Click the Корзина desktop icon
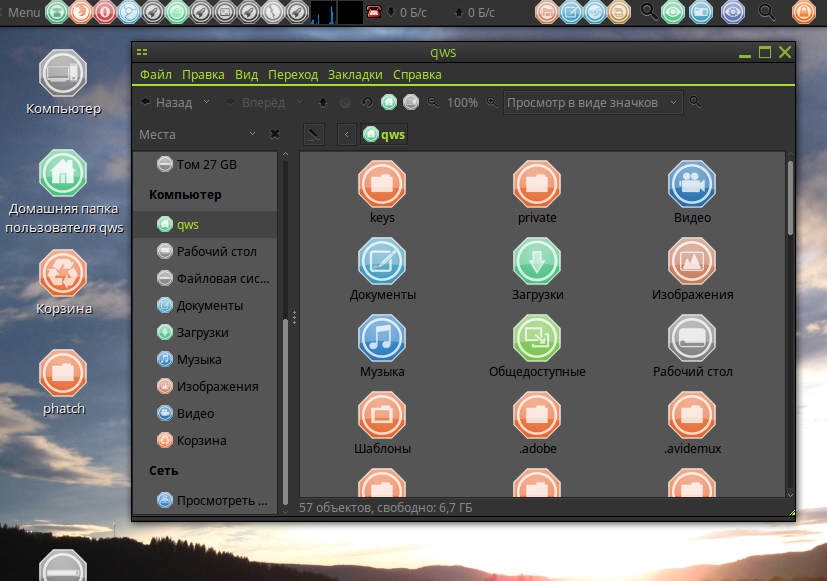 pos(63,283)
